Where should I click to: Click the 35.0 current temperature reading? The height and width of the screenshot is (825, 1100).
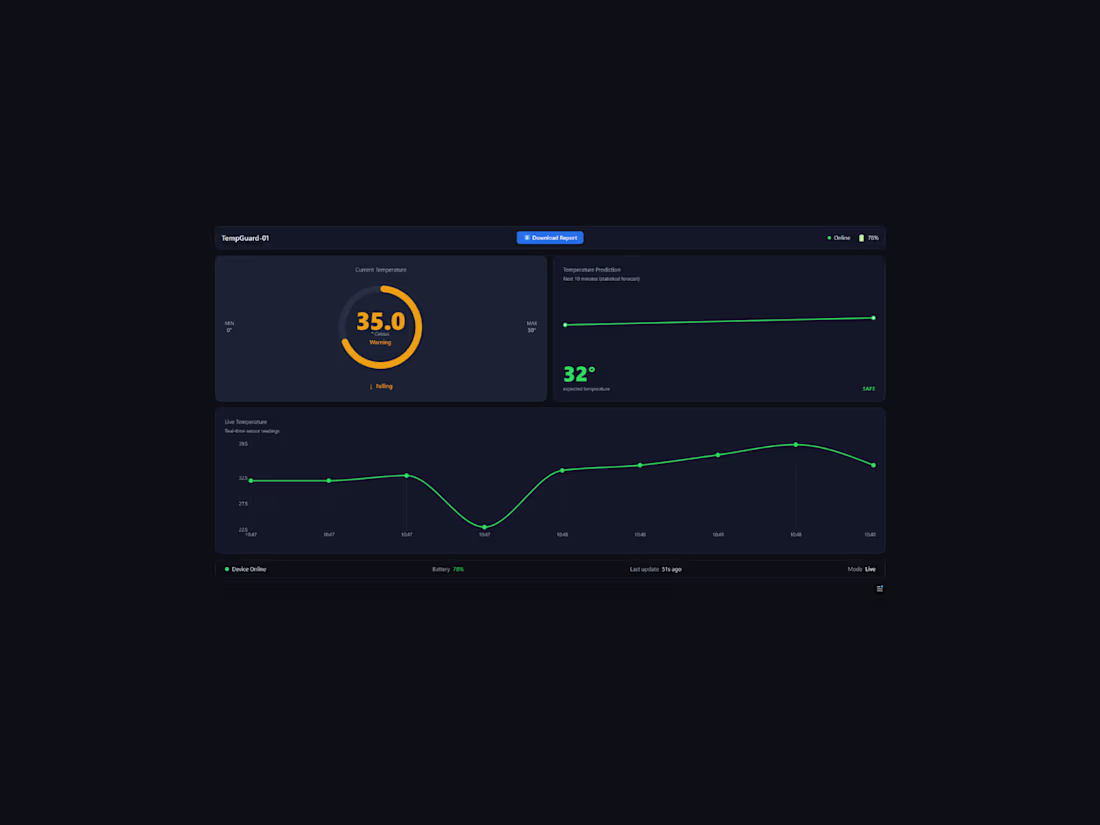pyautogui.click(x=380, y=321)
